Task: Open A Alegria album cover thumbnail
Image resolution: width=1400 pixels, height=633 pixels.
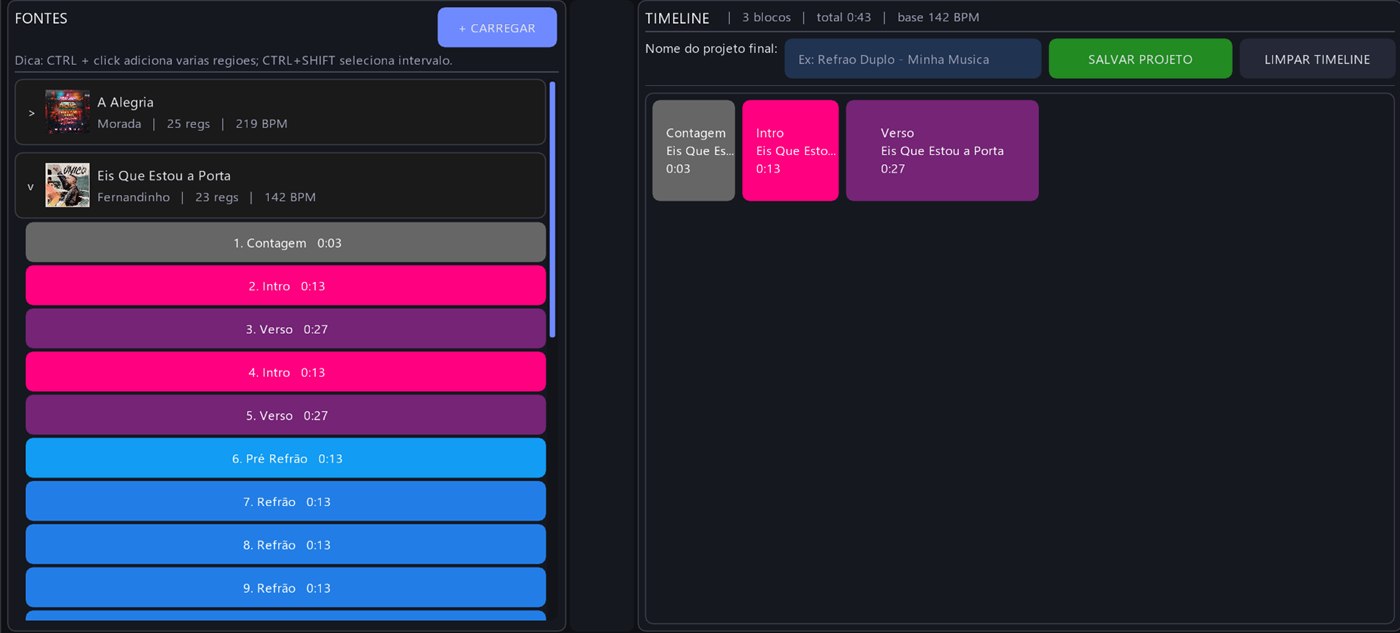Action: (67, 112)
